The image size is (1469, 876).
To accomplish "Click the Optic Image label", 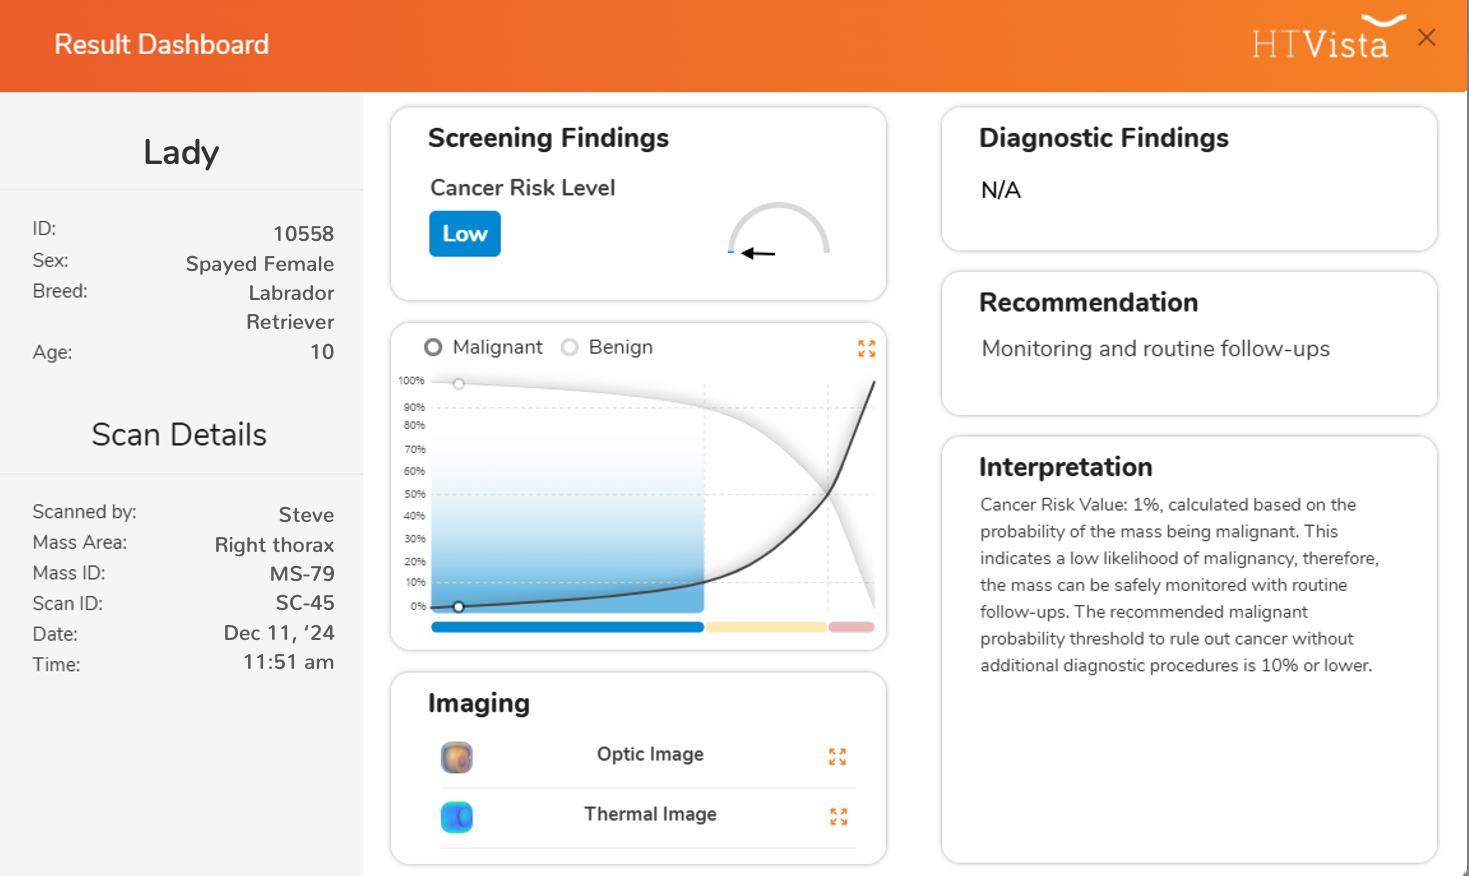I will (650, 755).
